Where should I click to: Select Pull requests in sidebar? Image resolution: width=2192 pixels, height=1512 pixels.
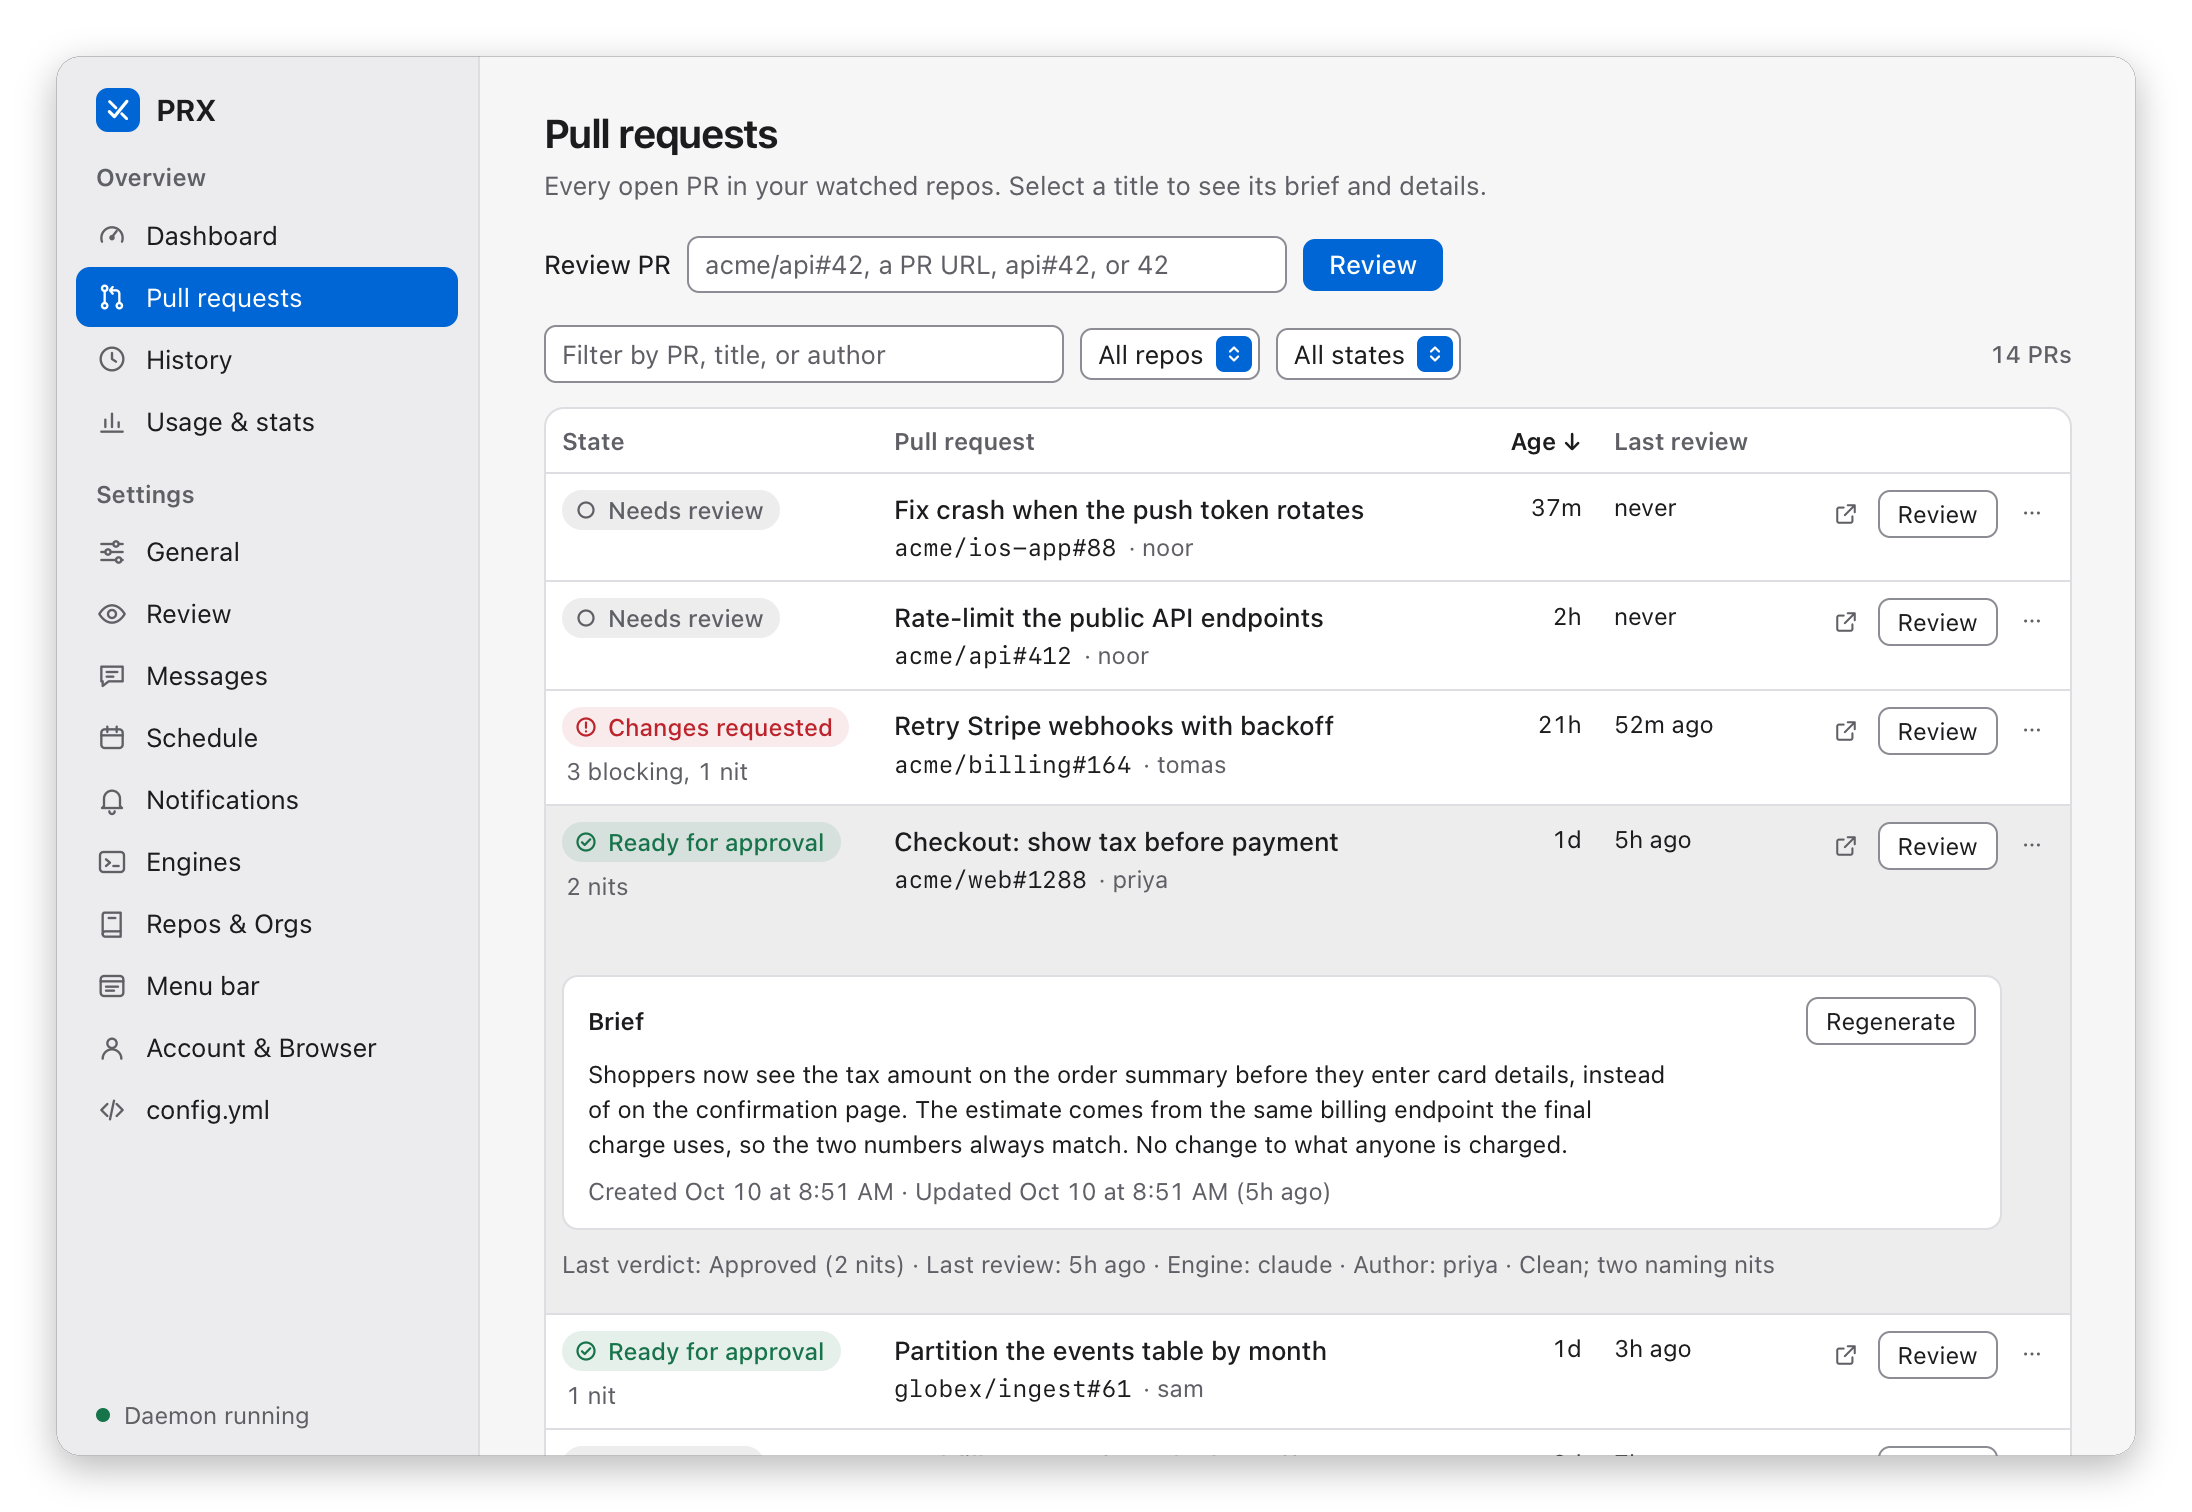267,297
